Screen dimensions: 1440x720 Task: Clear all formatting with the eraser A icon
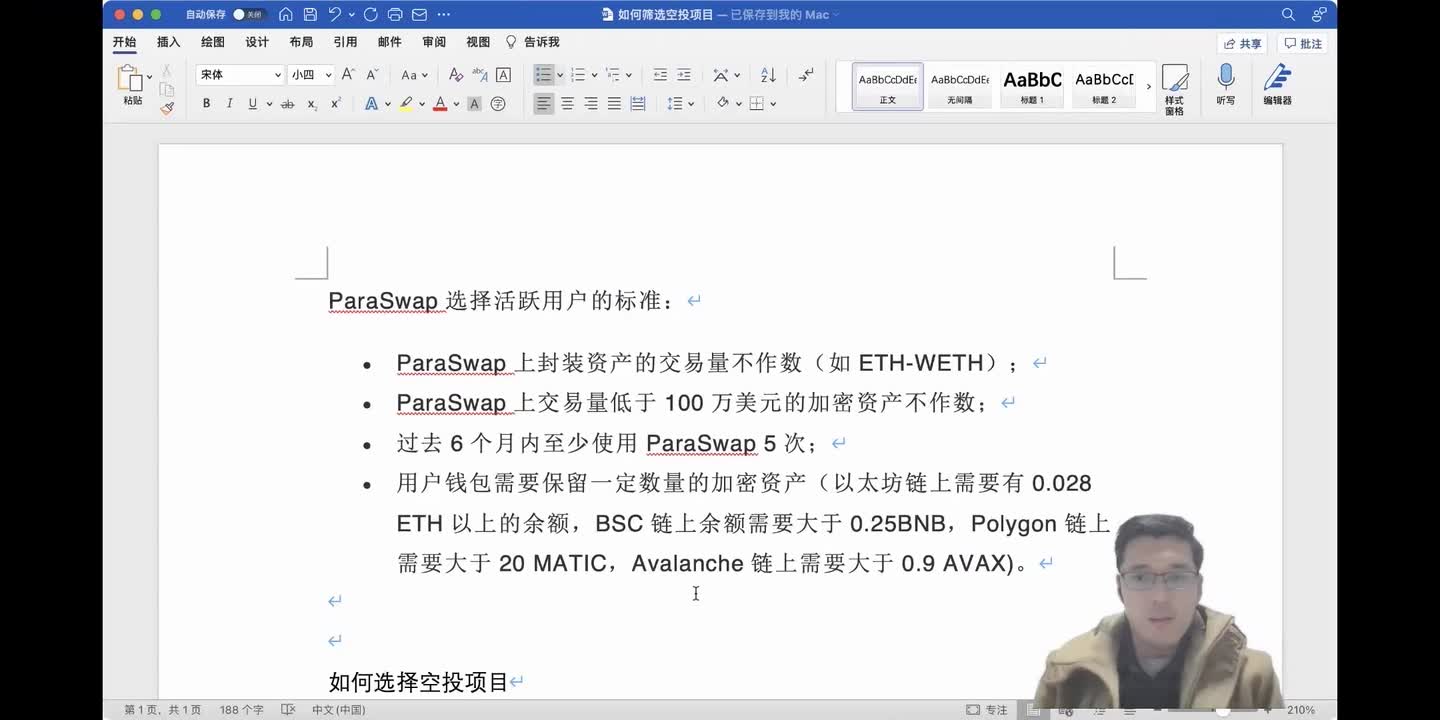coord(456,75)
